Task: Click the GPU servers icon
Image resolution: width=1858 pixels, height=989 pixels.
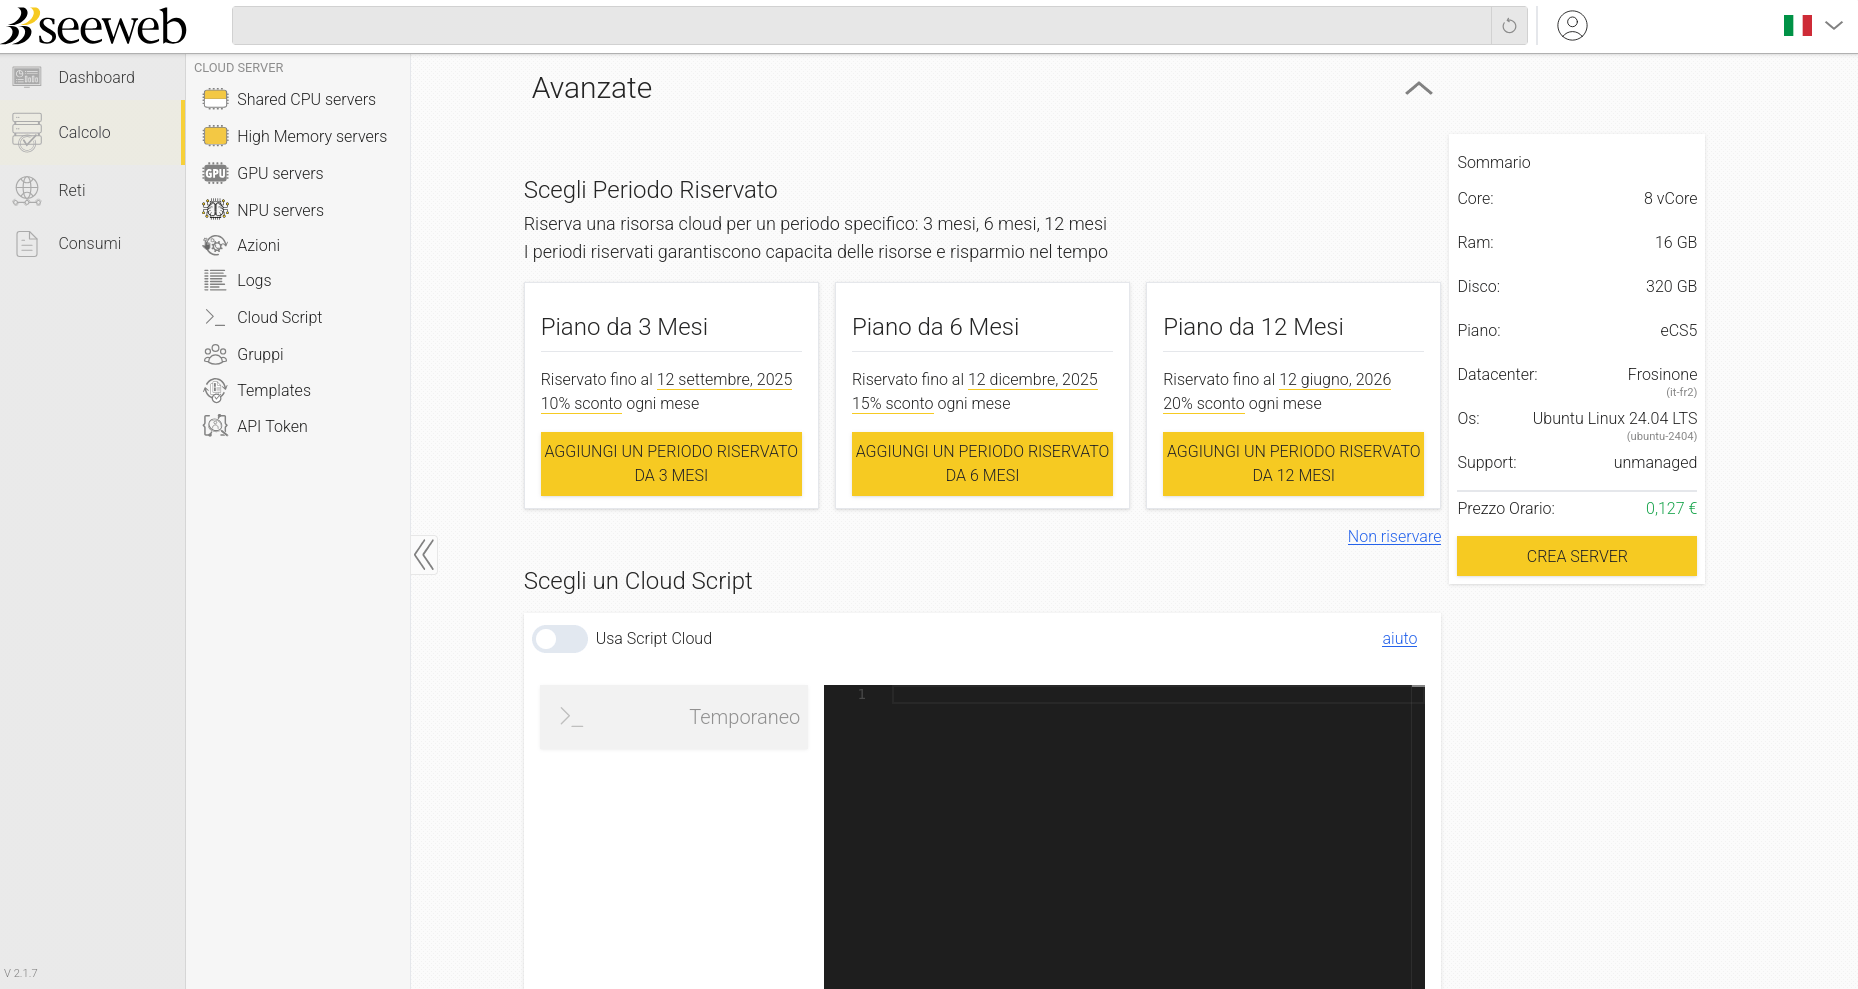Action: (215, 173)
